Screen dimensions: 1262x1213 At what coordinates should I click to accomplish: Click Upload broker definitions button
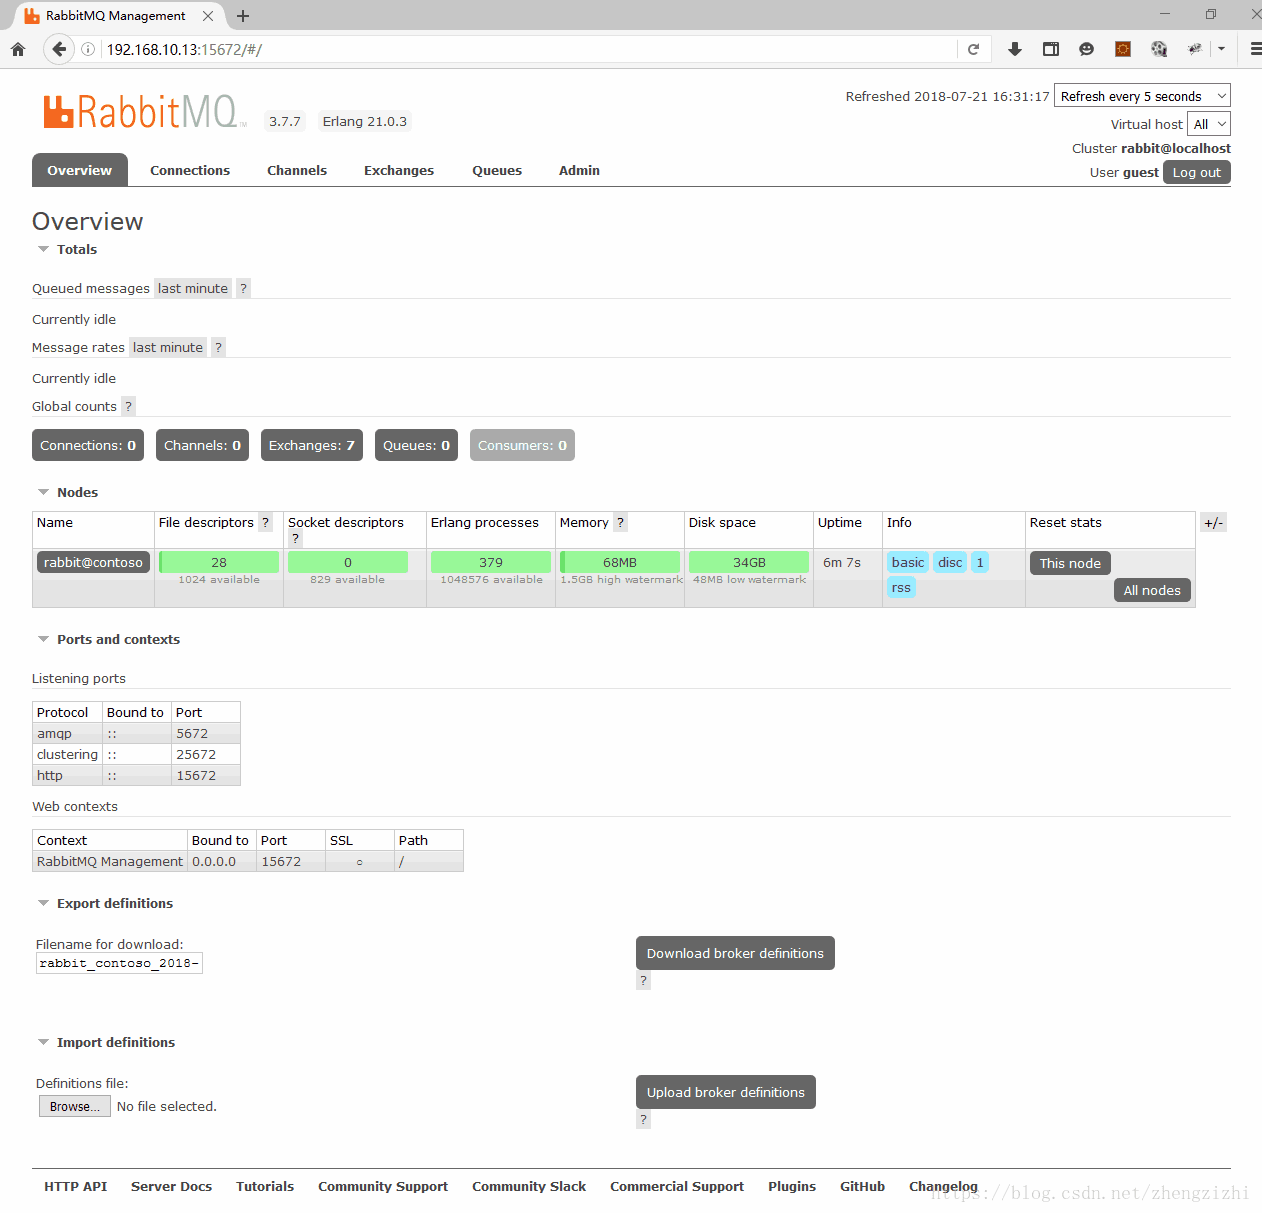coord(726,1092)
